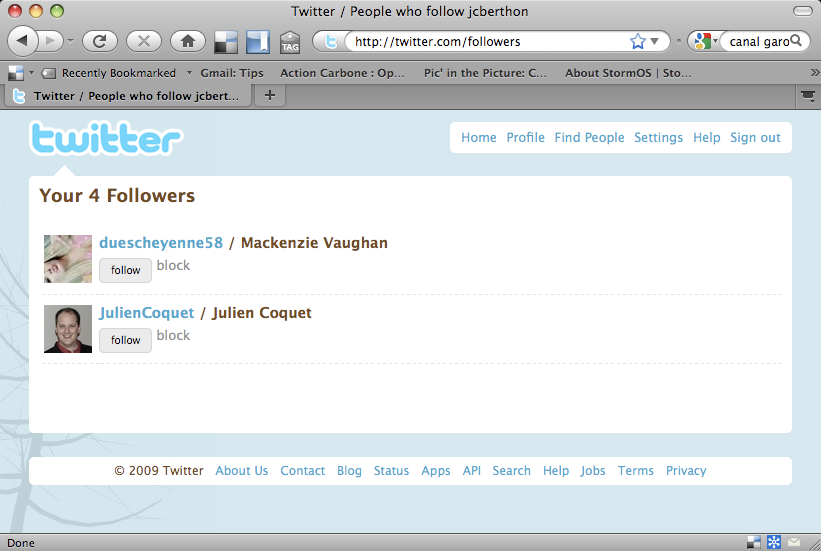Viewport: 821px width, 551px height.
Task: Select the Twitter followers tab
Action: 128,96
